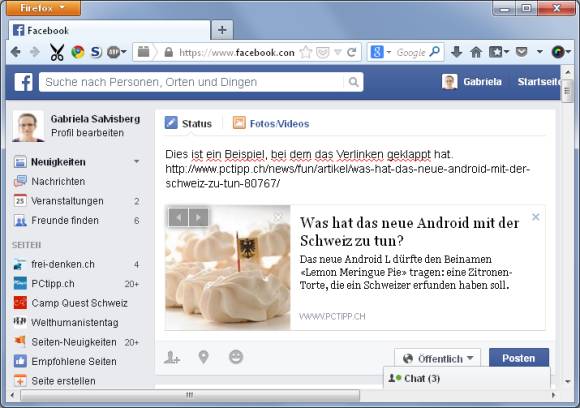Remove the link preview with X
Image resolution: width=580 pixels, height=408 pixels.
pos(535,217)
